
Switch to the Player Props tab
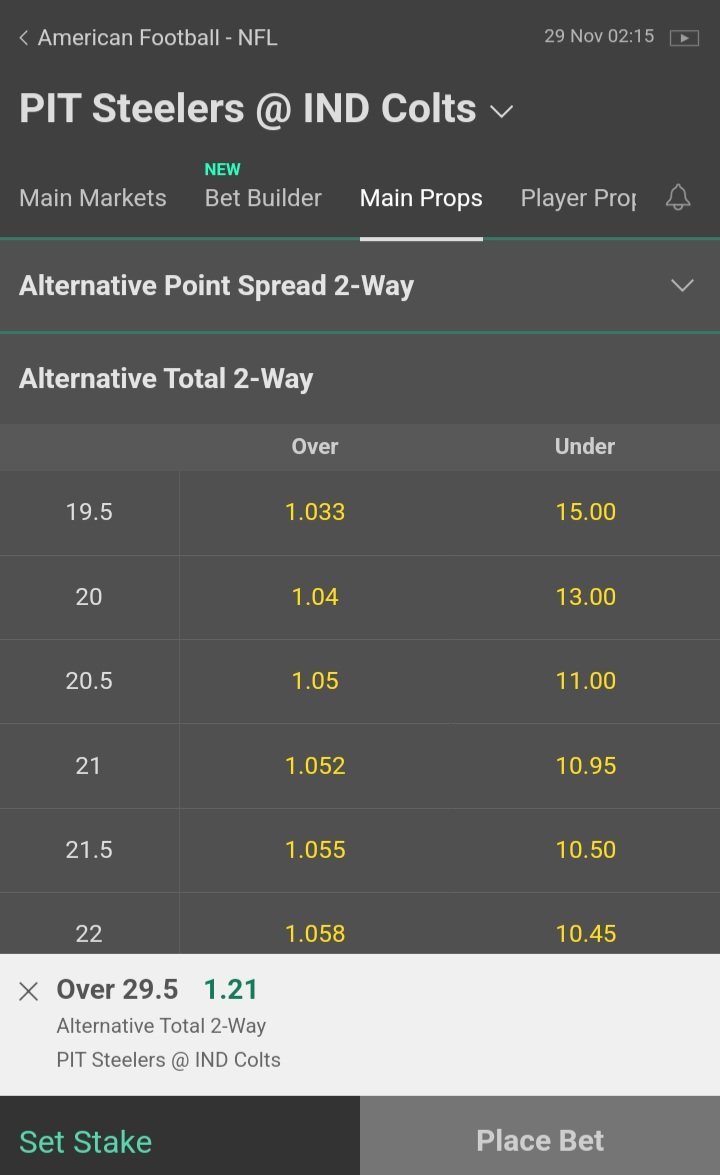tap(578, 198)
